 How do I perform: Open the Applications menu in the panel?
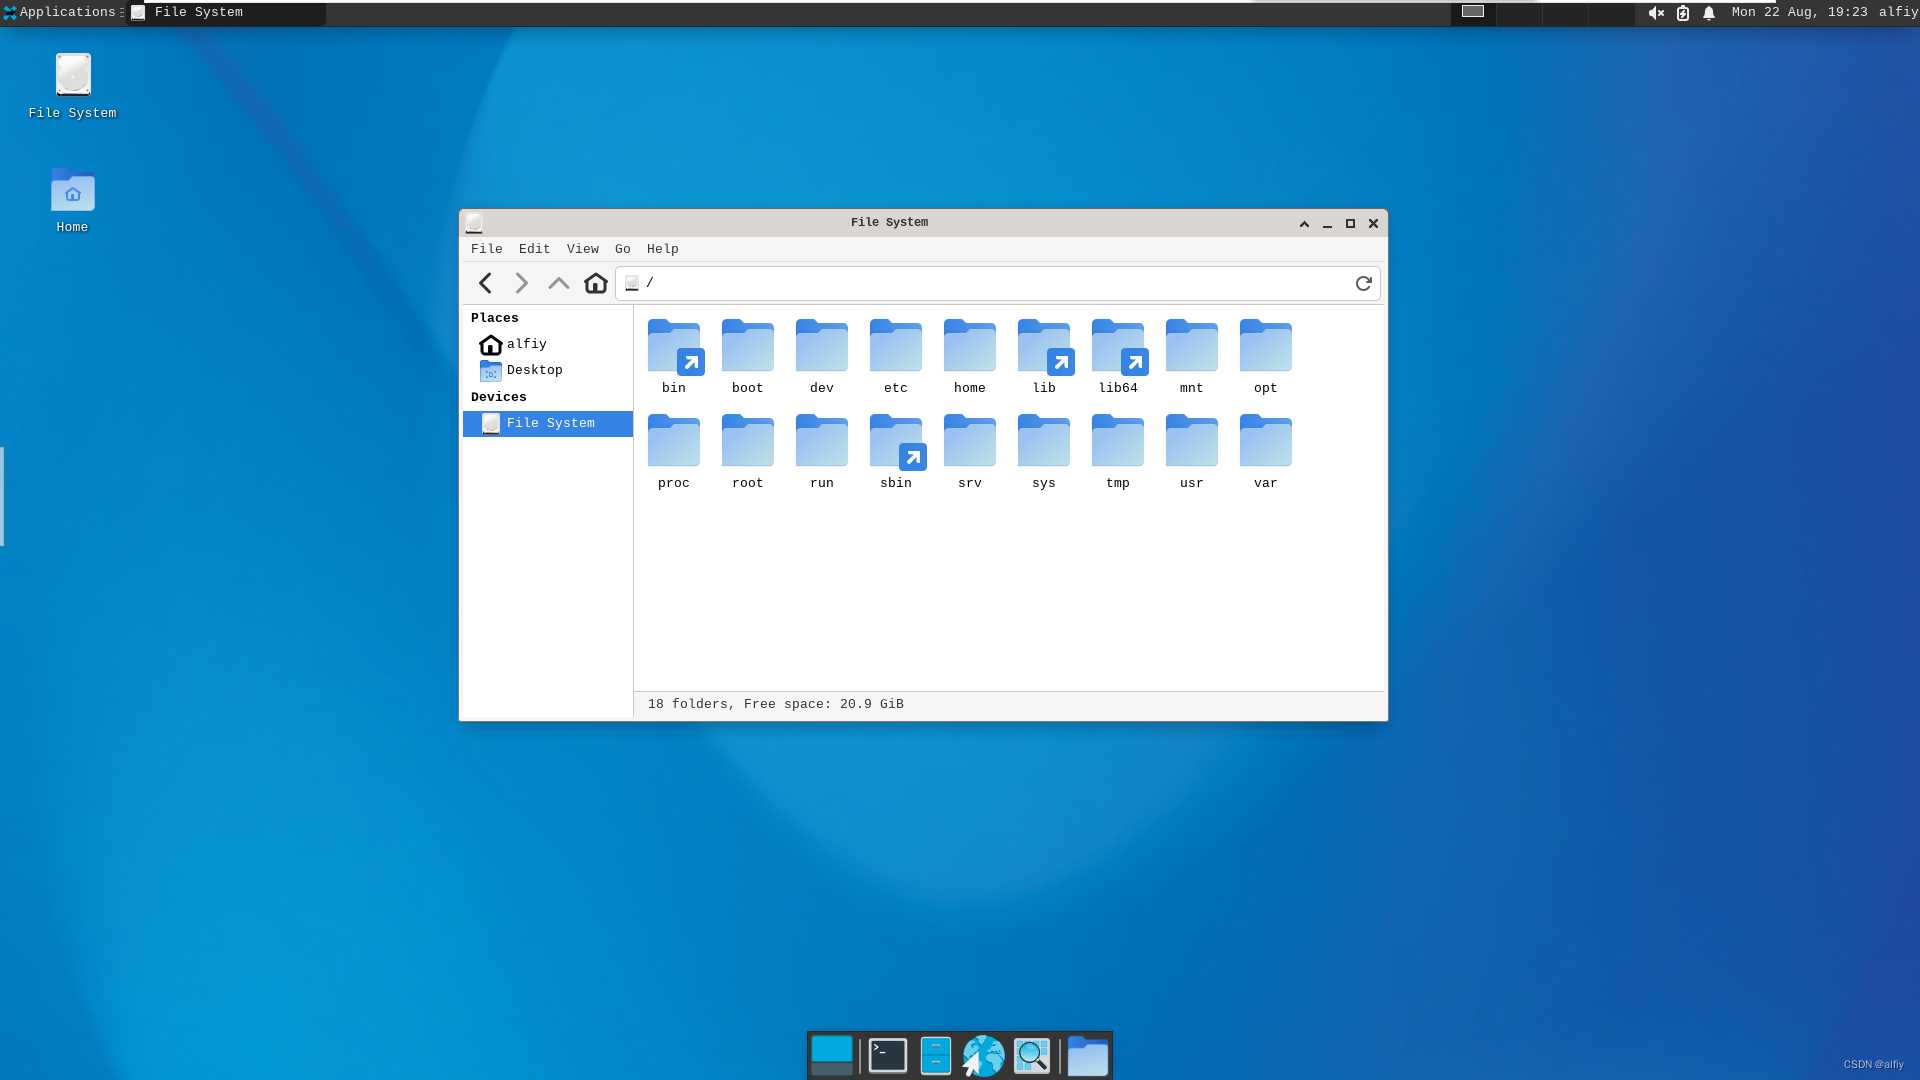click(61, 12)
